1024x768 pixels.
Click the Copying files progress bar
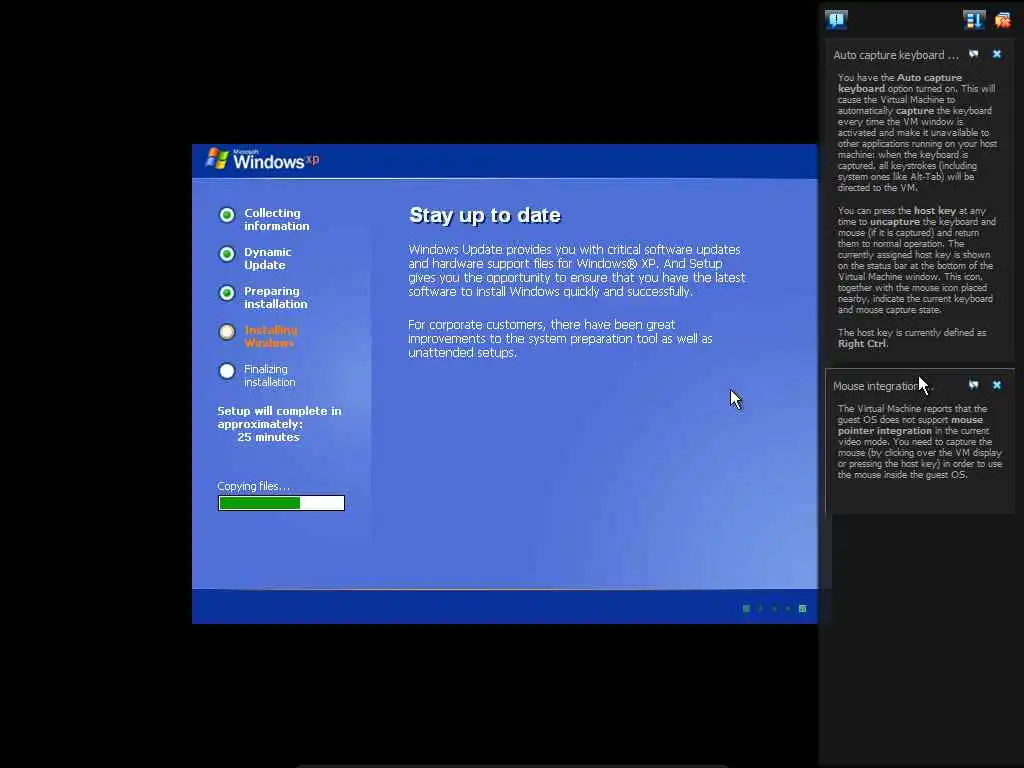281,503
